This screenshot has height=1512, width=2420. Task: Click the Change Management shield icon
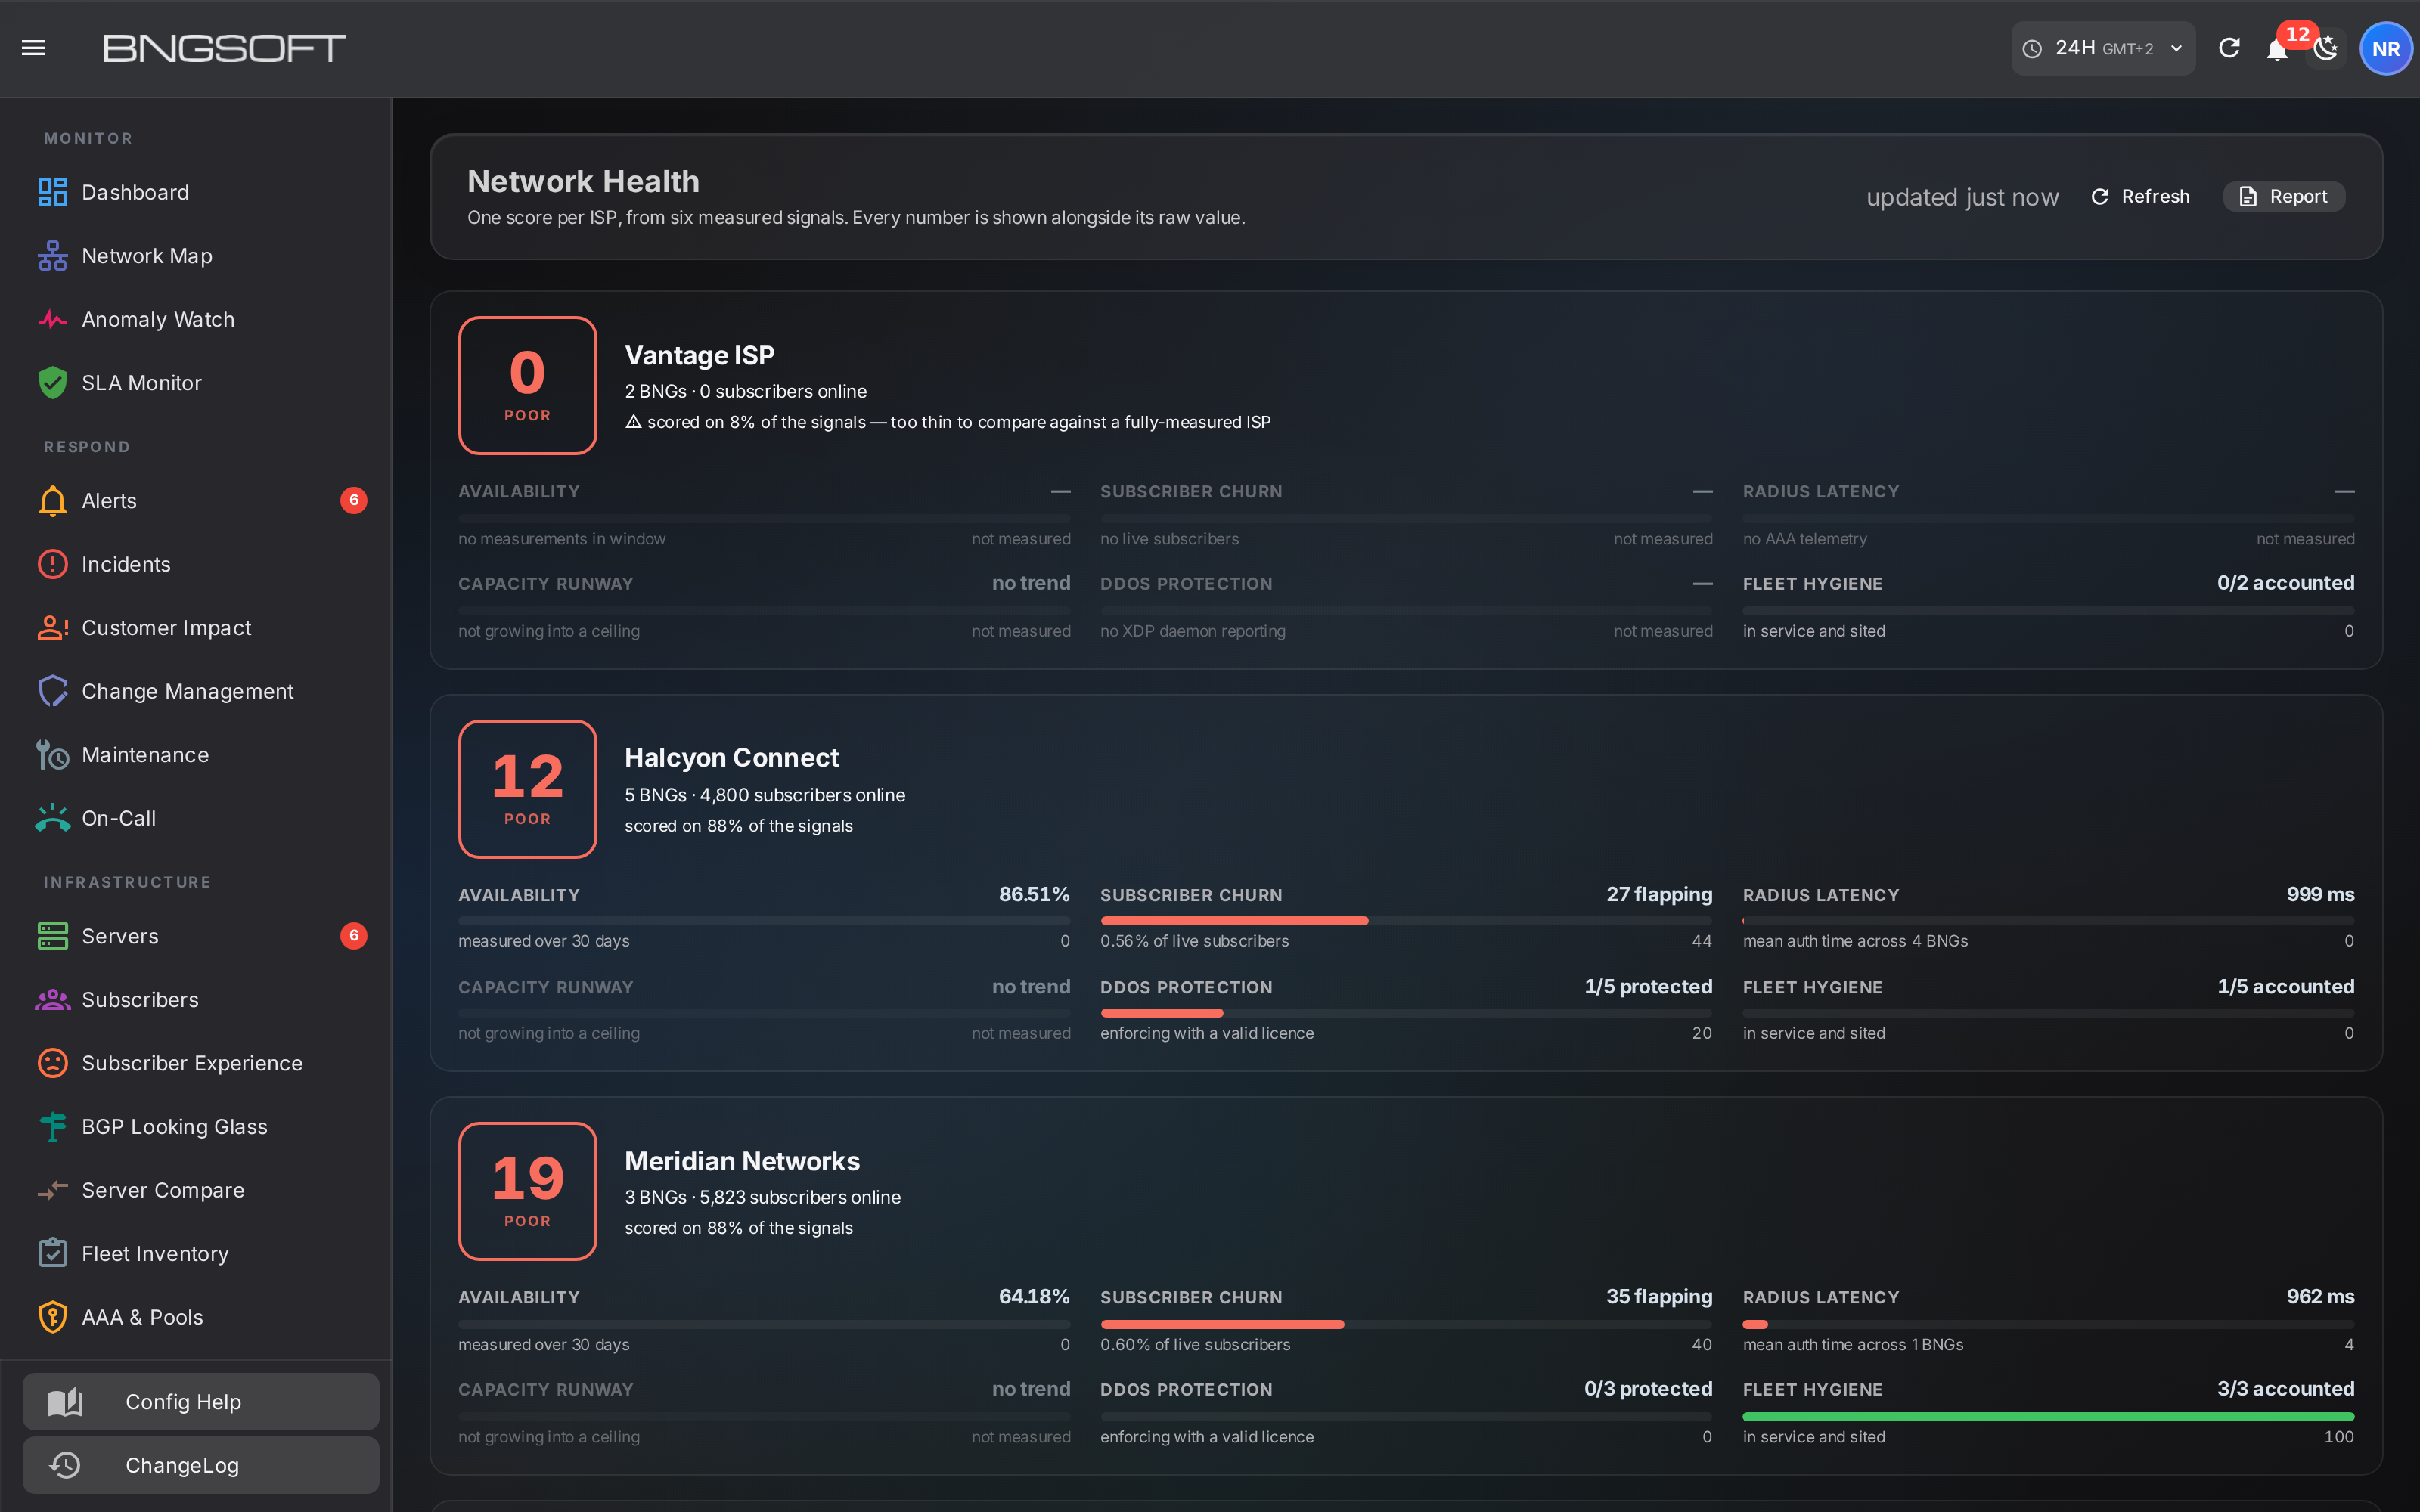coord(52,691)
